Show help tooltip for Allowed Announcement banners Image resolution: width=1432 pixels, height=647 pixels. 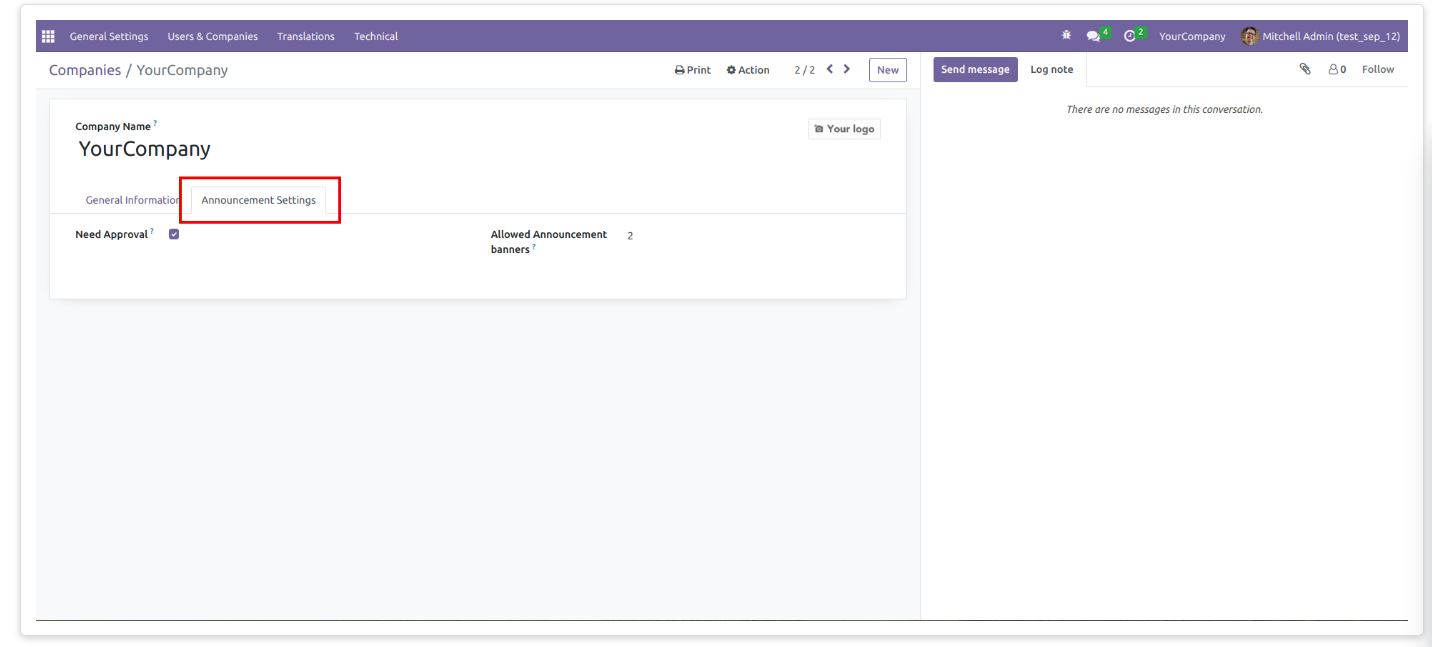[x=534, y=247]
